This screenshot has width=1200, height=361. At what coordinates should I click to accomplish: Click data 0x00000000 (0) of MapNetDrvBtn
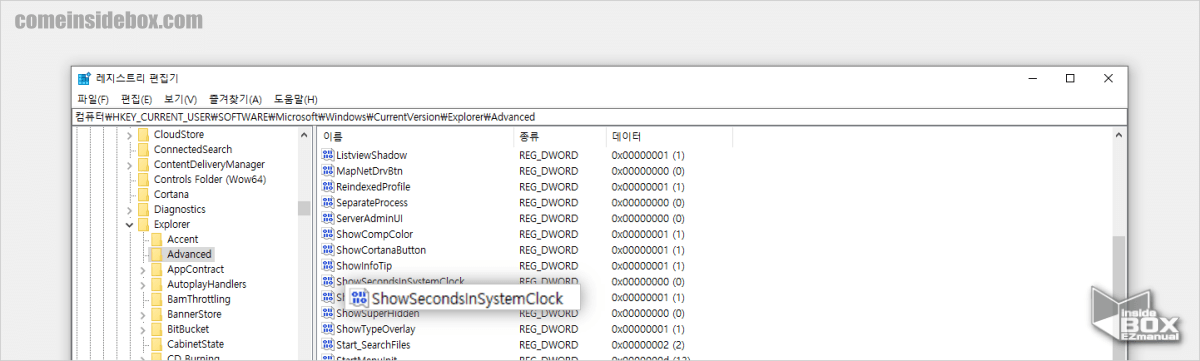point(648,171)
